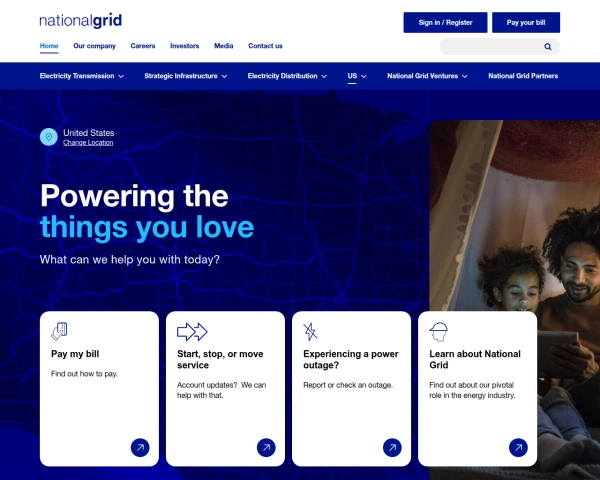
Task: Click the Start, stop, or move service heading
Action: point(220,359)
